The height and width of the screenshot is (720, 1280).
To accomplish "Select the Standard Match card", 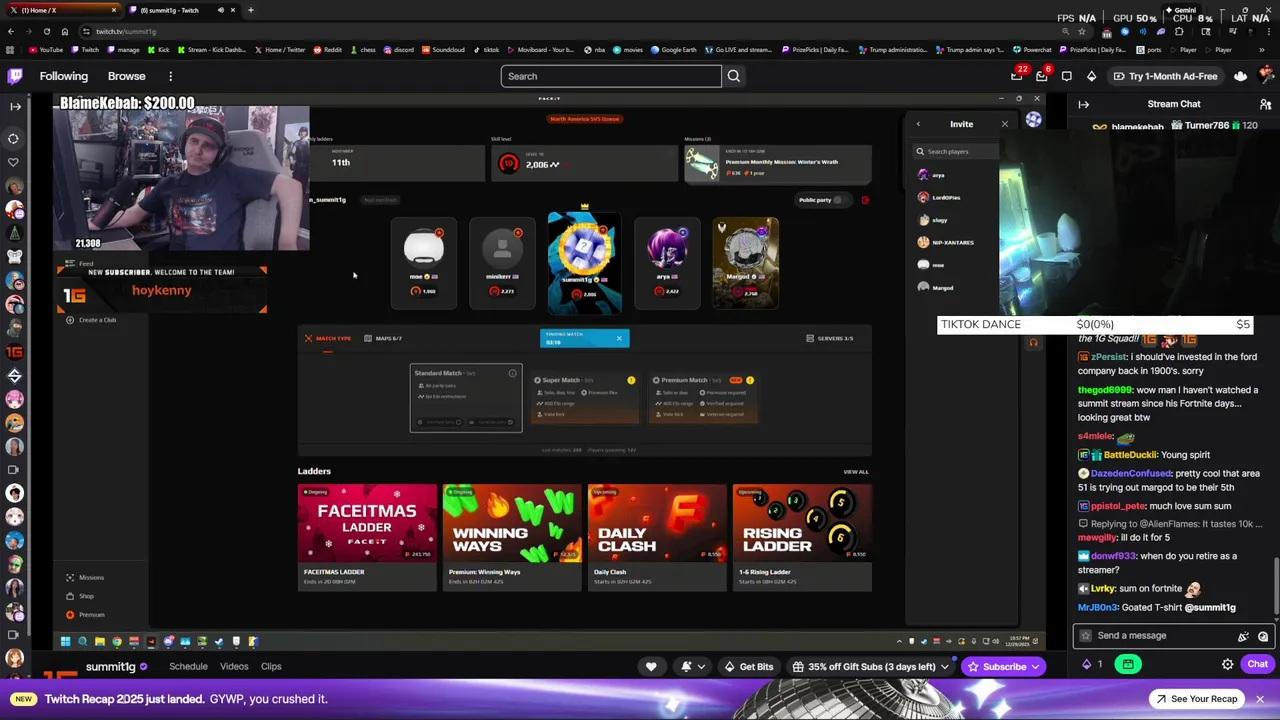I will coord(466,398).
